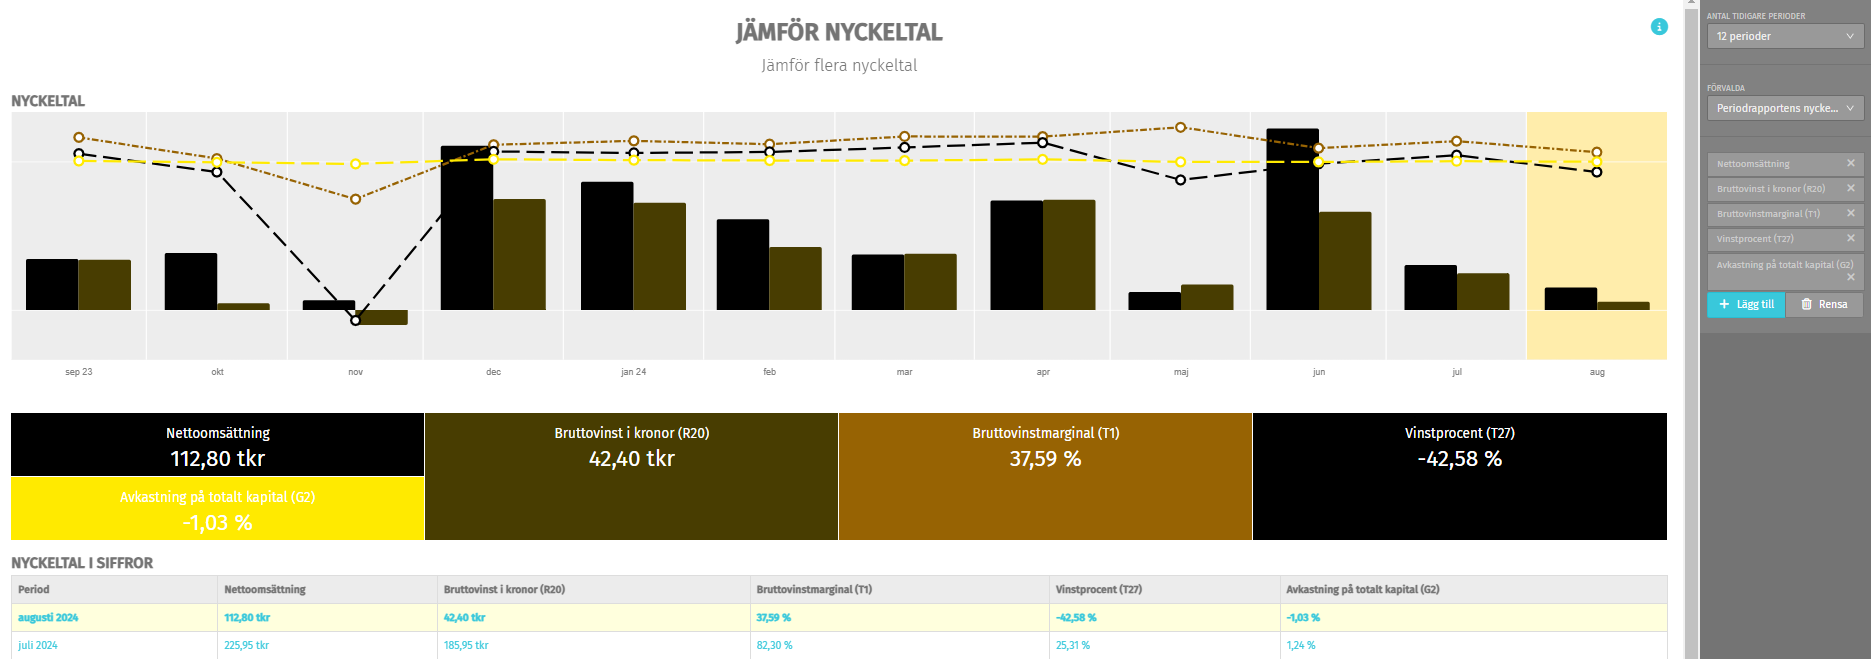
Task: Select the Nettoomsättning black summary tile
Action: [x=218, y=445]
